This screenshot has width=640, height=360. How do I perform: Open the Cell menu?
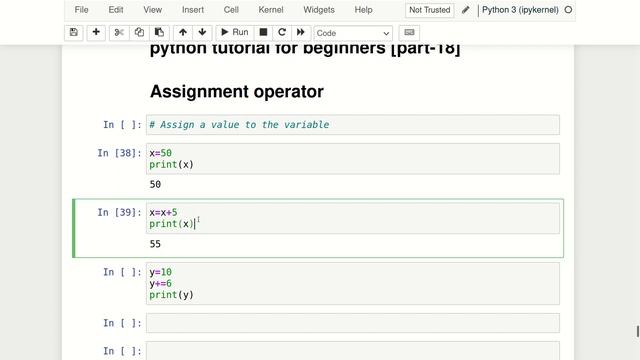(231, 10)
